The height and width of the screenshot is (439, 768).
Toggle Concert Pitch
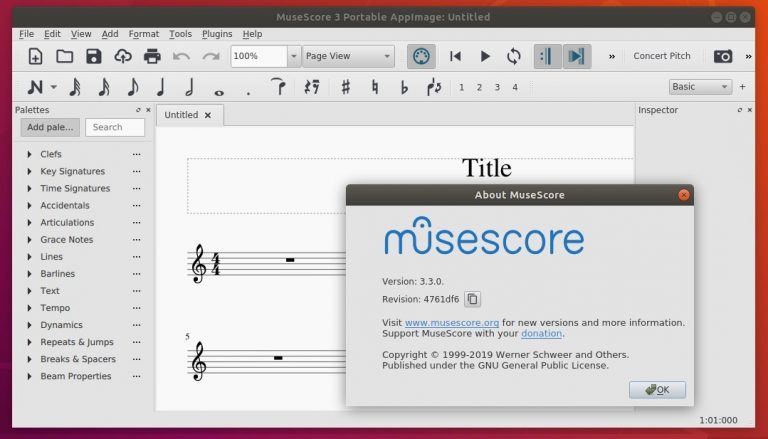(x=662, y=56)
